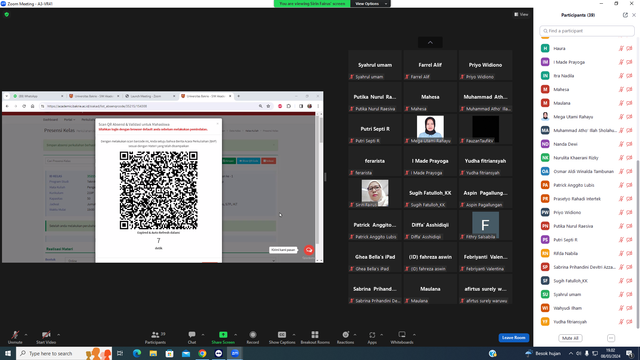Click I Made Prayoga's video-off icon
The width and height of the screenshot is (640, 360).
coord(629,62)
